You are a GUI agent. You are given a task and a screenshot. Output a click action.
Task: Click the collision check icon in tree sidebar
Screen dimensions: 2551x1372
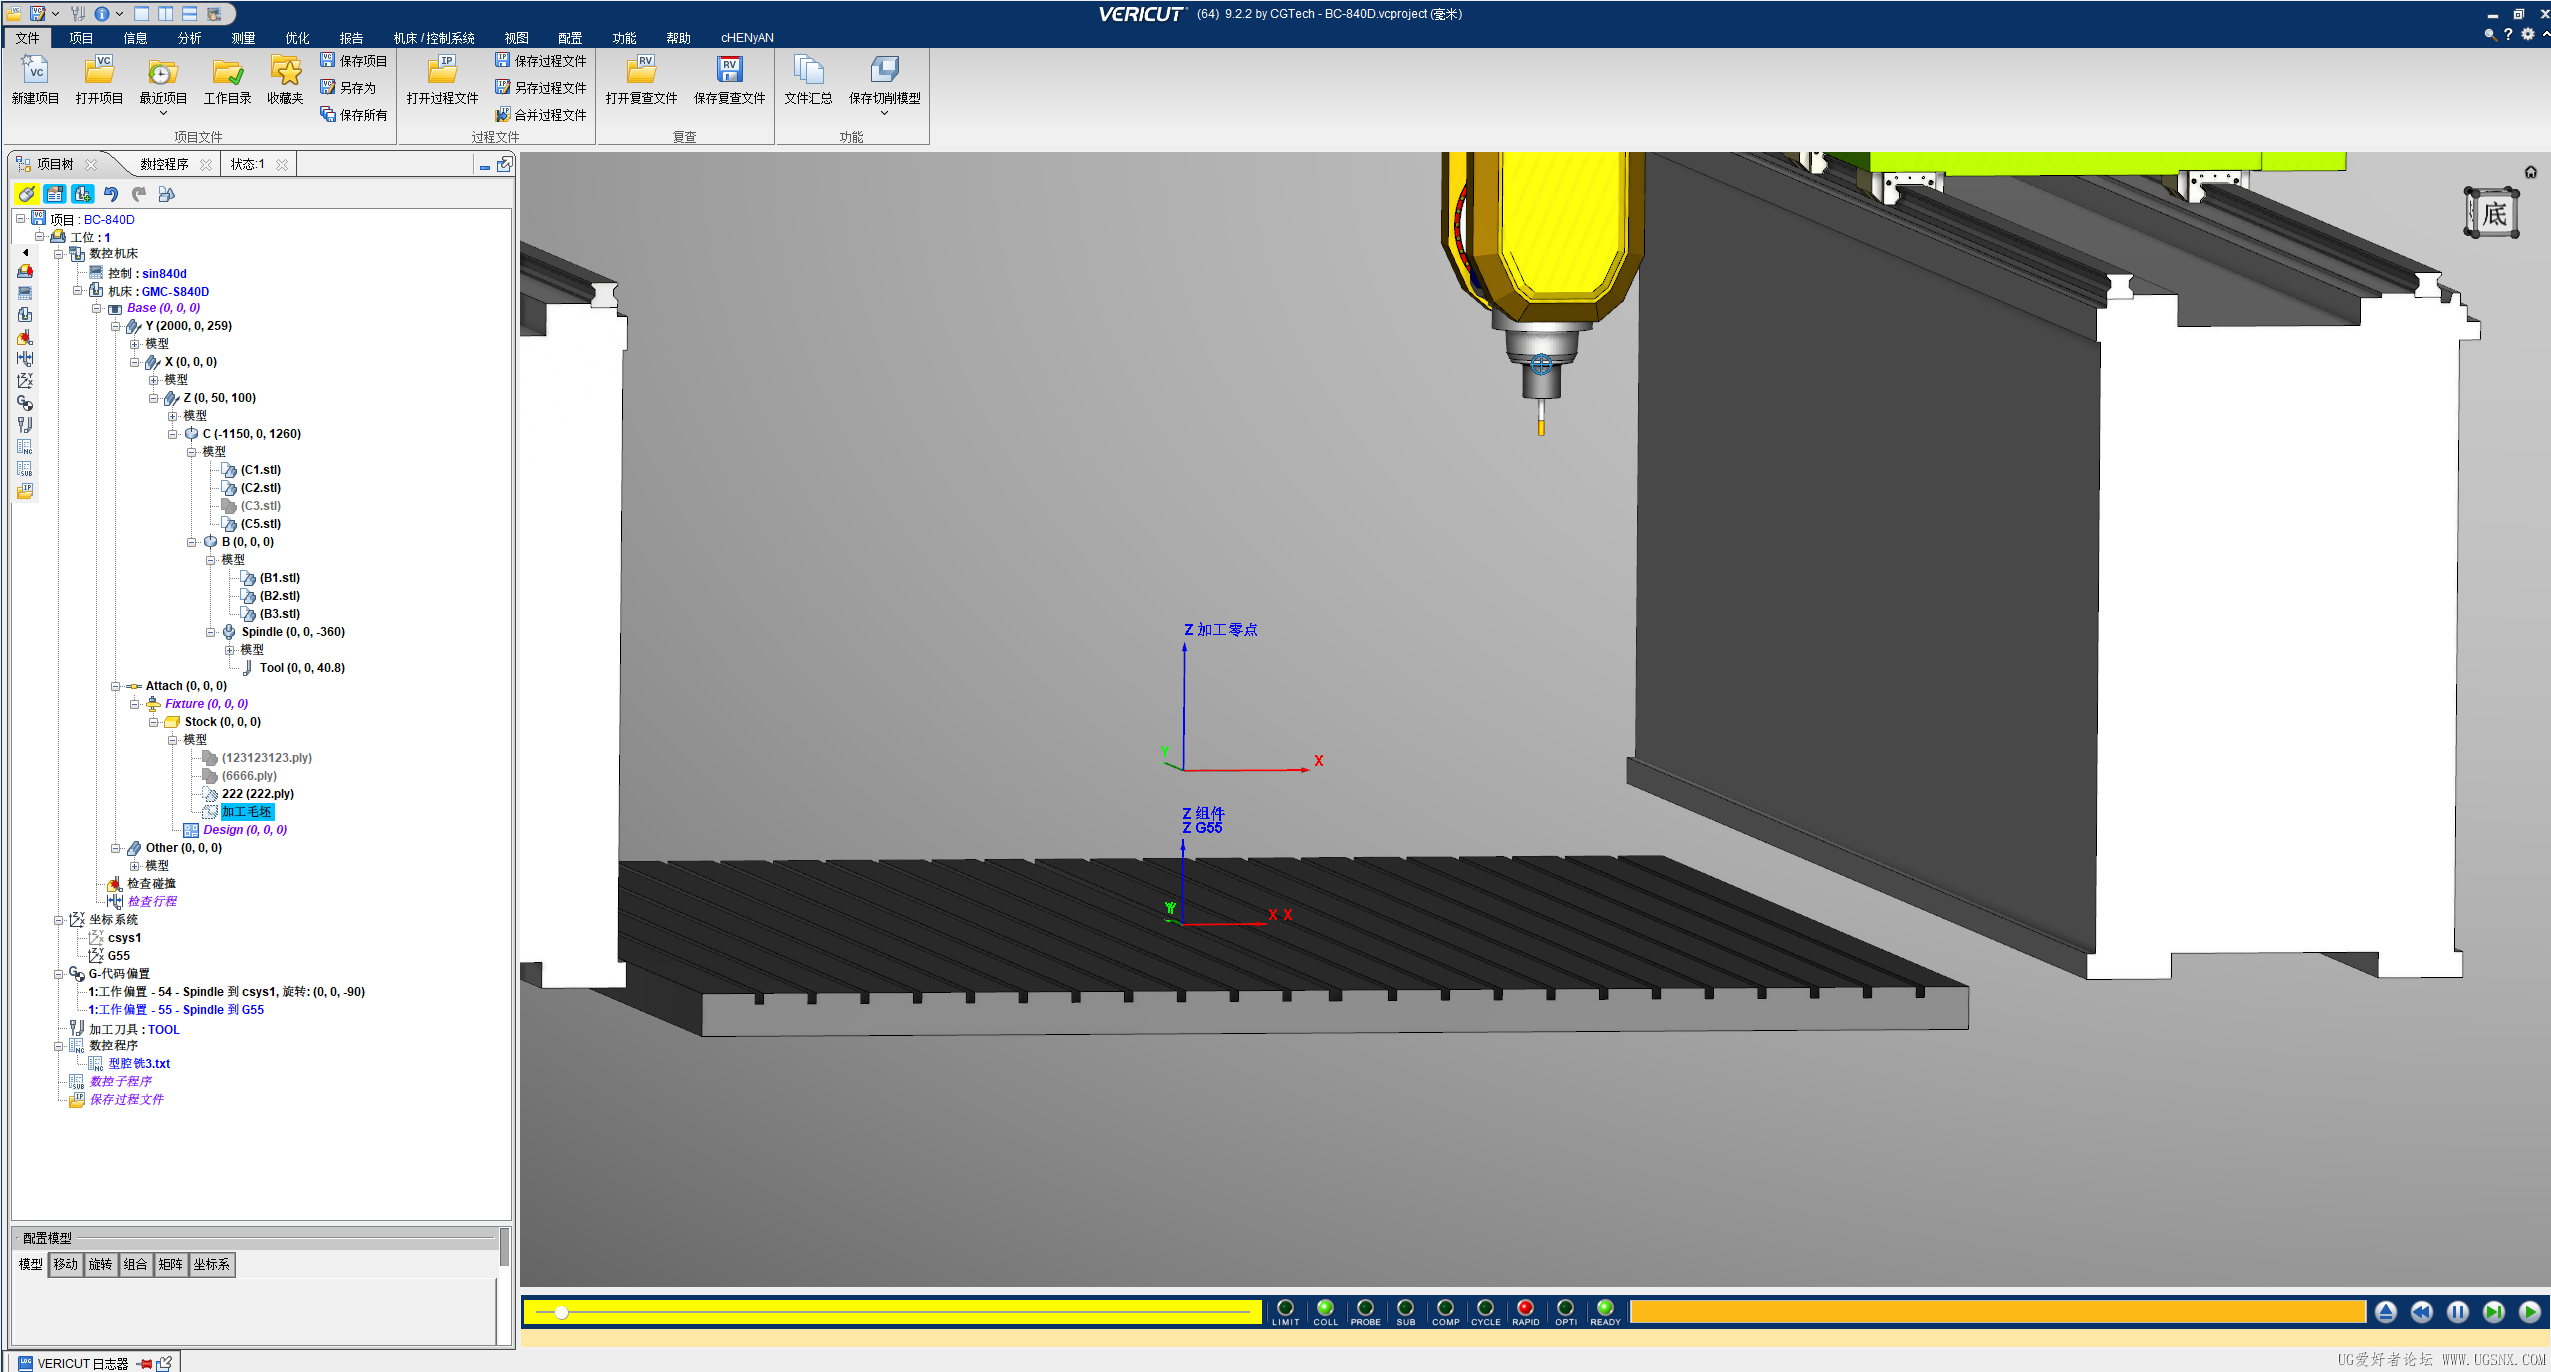click(25, 337)
